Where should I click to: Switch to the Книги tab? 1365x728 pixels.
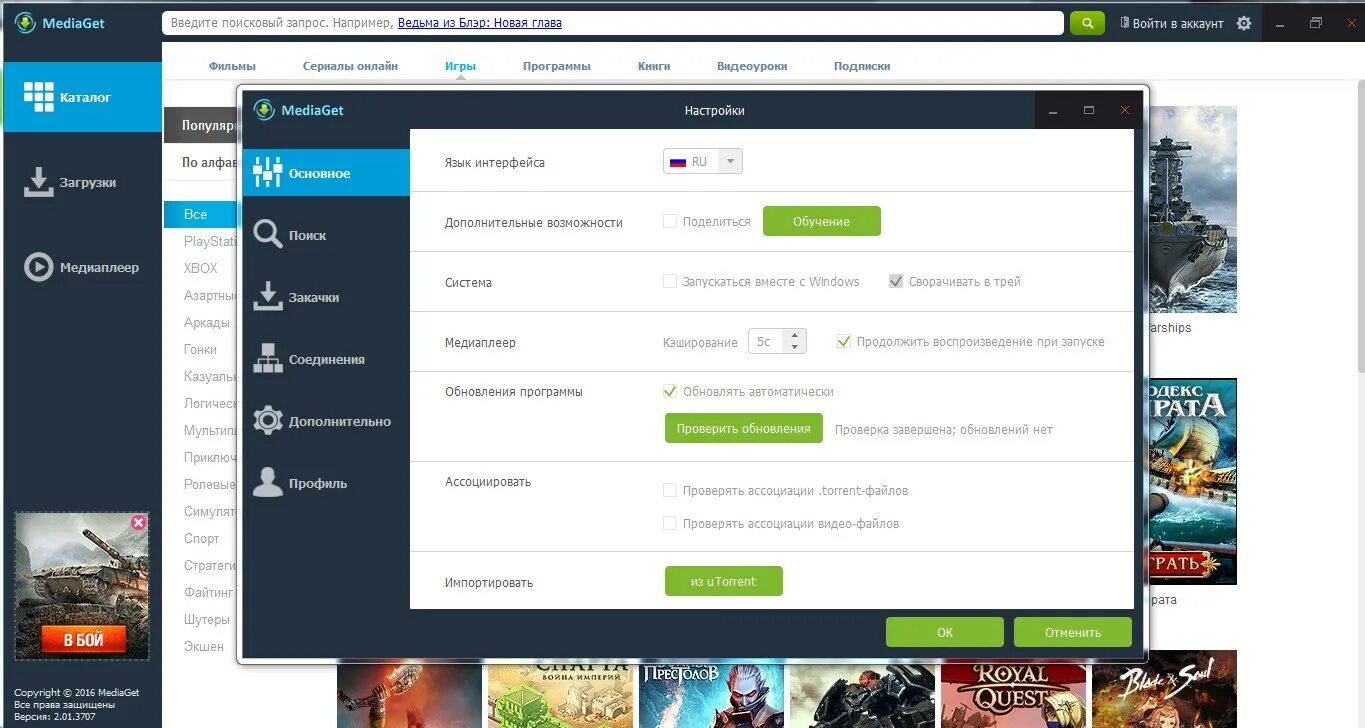(654, 66)
